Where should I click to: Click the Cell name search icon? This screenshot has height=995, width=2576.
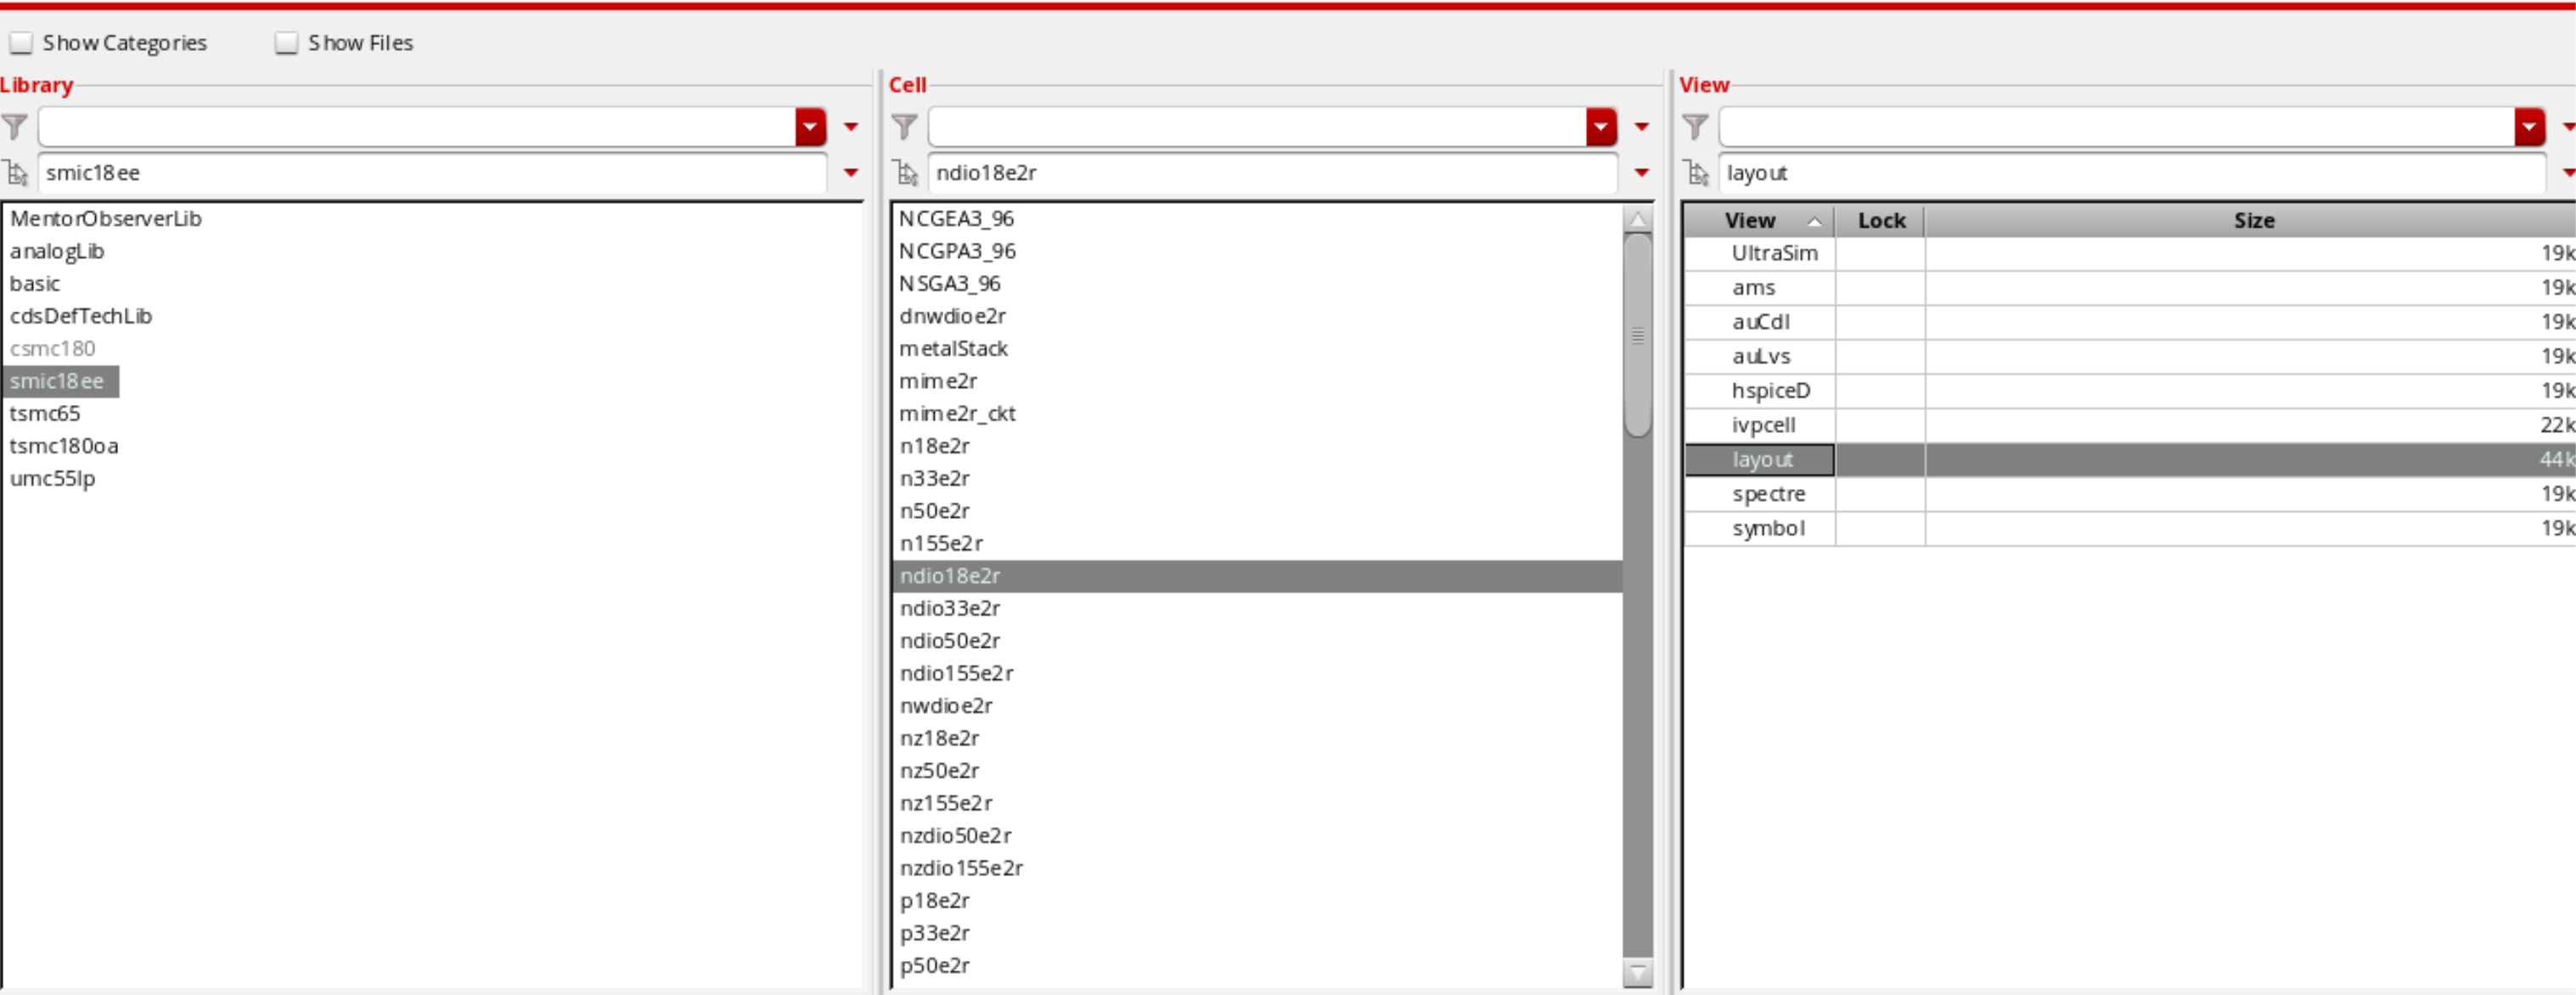[906, 173]
